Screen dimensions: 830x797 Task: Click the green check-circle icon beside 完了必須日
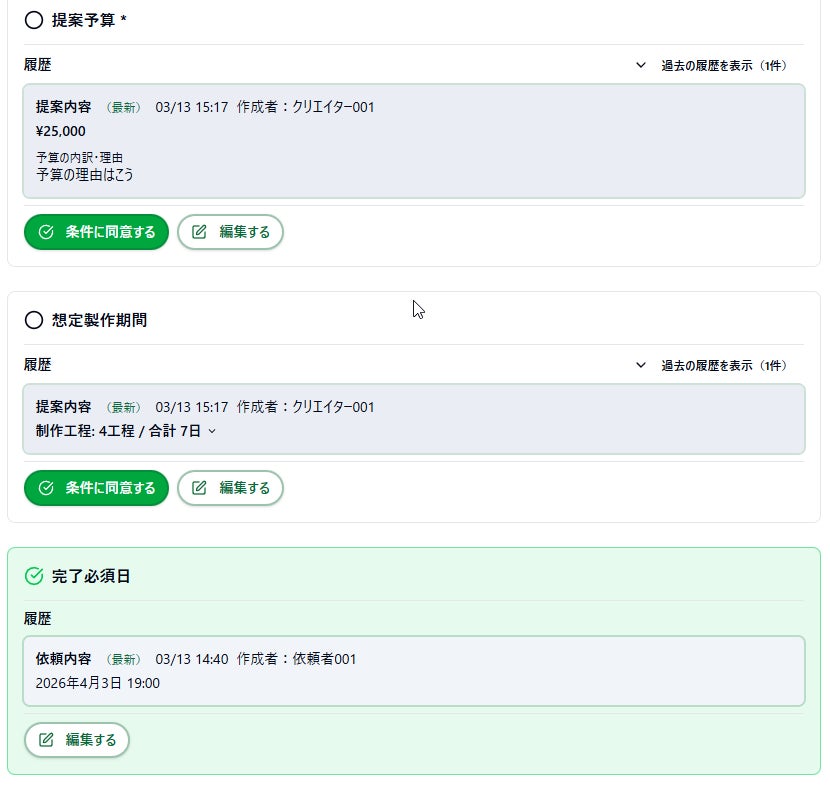pos(33,576)
